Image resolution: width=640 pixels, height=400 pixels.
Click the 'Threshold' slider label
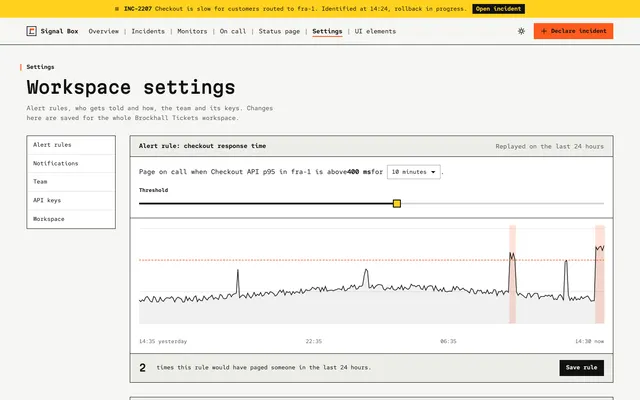(153, 190)
